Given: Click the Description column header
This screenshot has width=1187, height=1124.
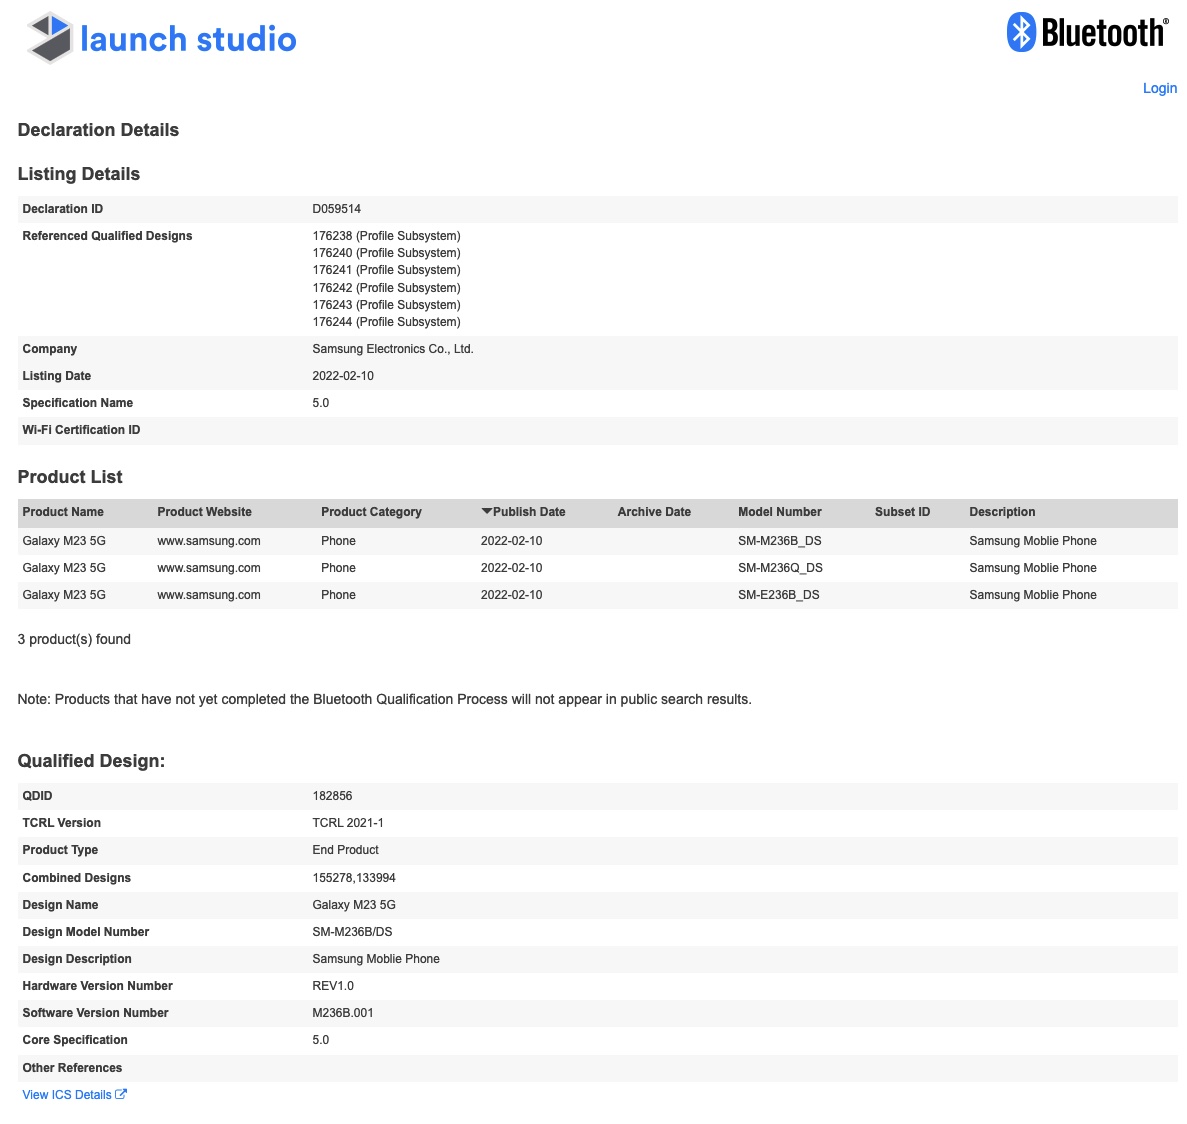Looking at the screenshot, I should coord(1002,512).
